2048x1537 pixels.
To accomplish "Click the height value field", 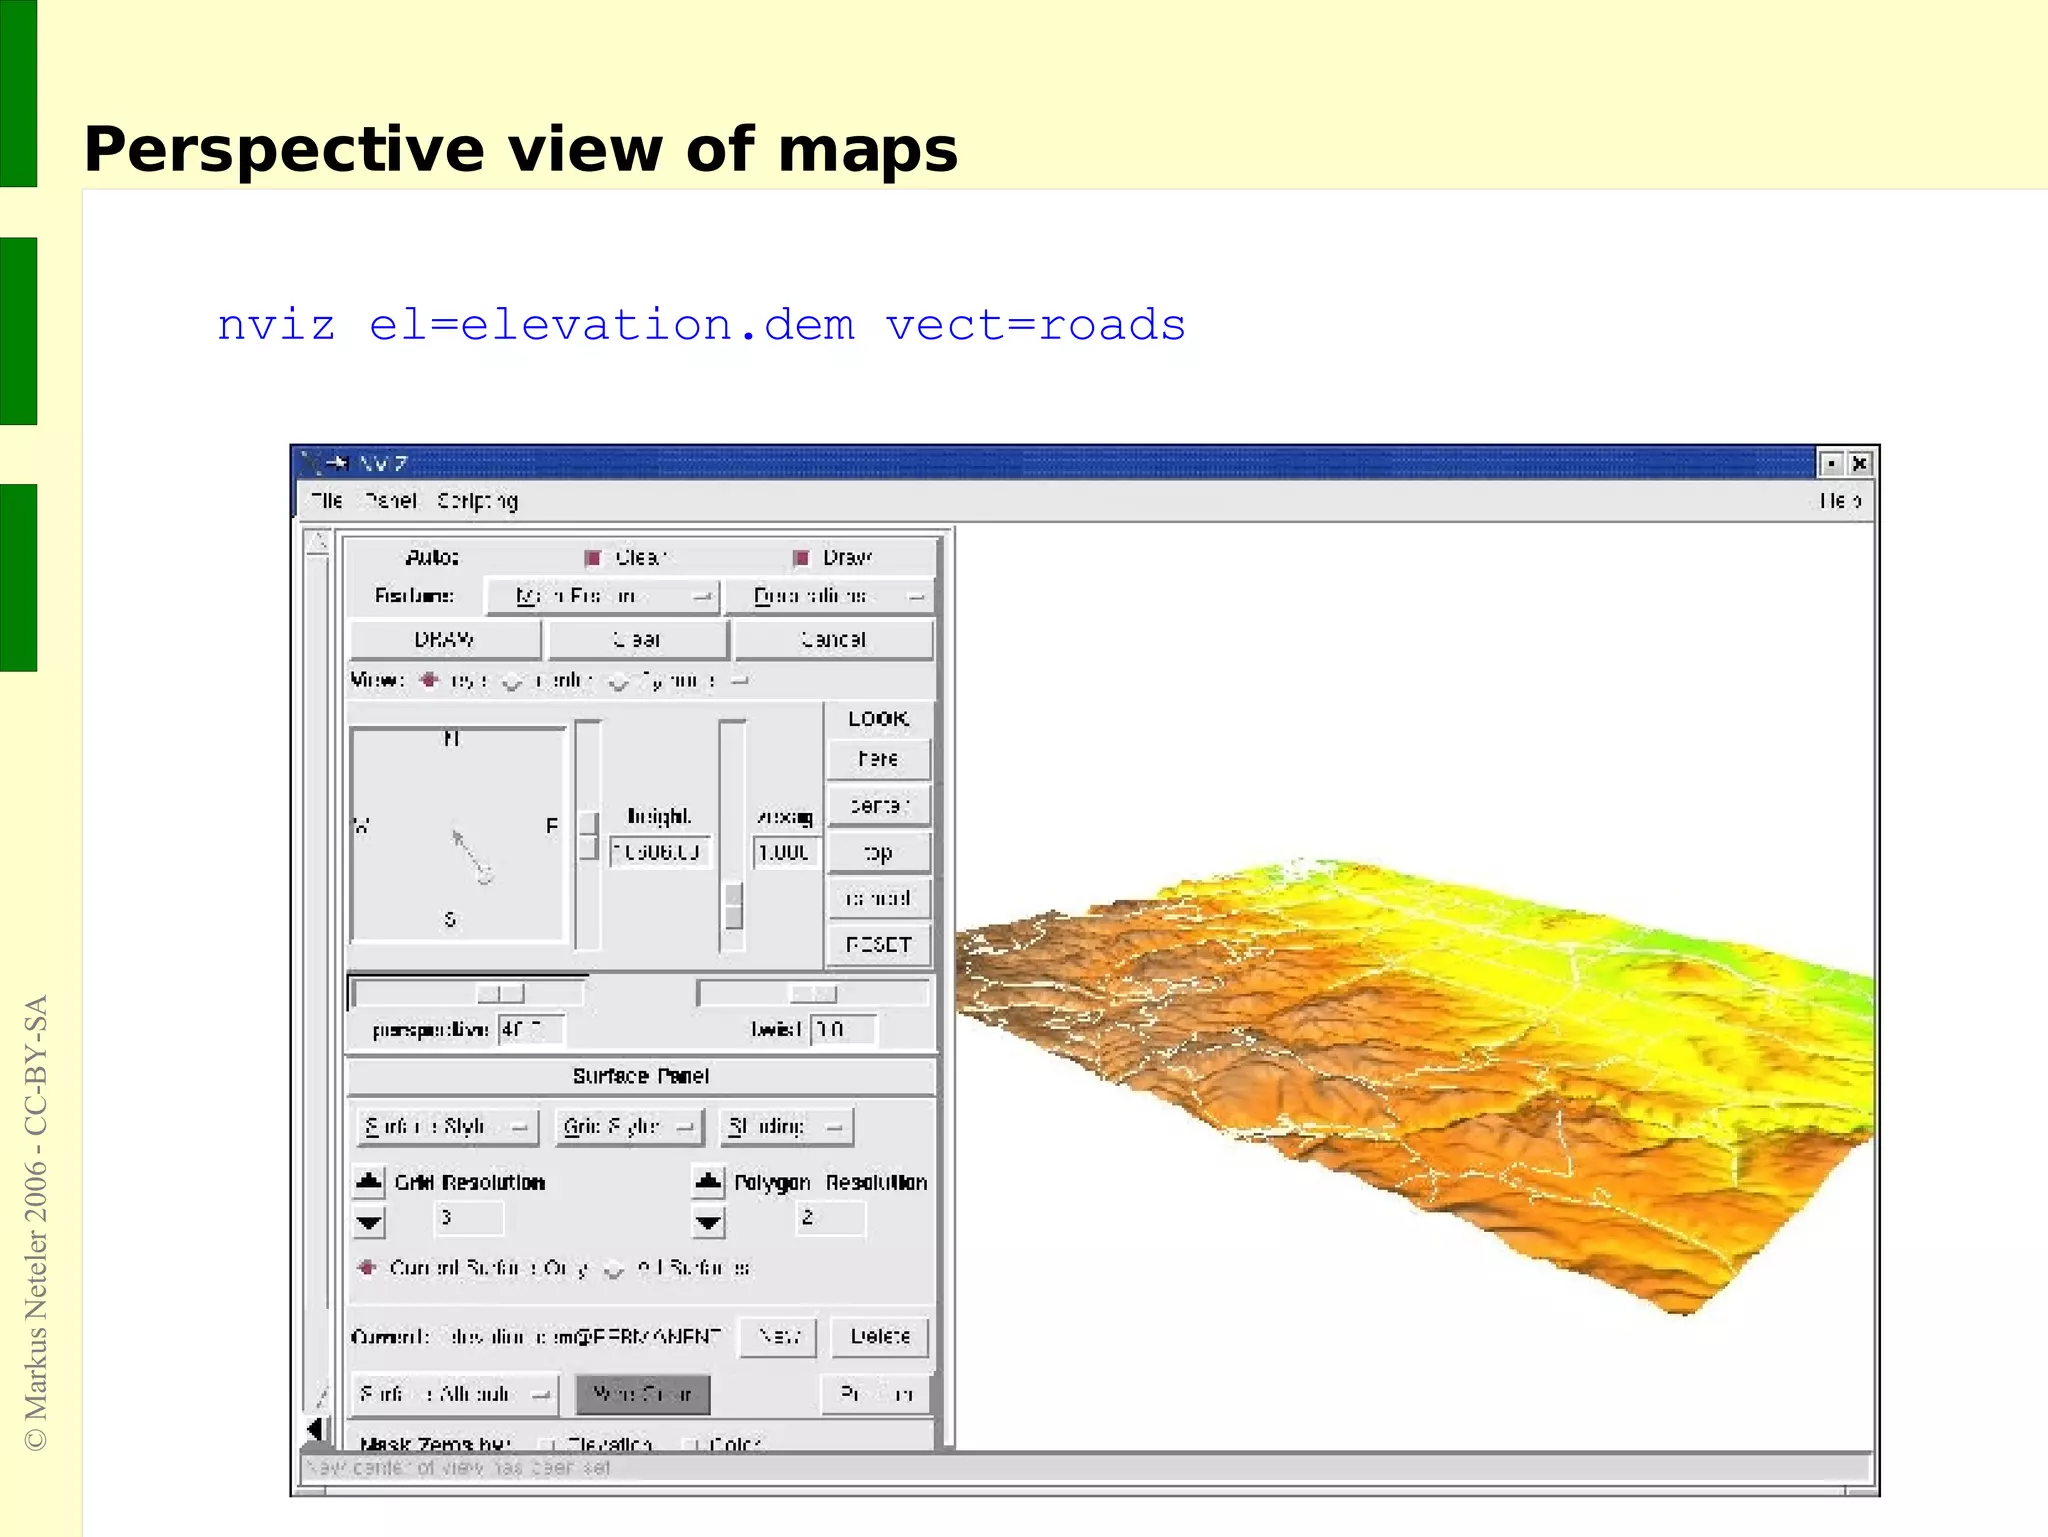I will pyautogui.click(x=660, y=852).
